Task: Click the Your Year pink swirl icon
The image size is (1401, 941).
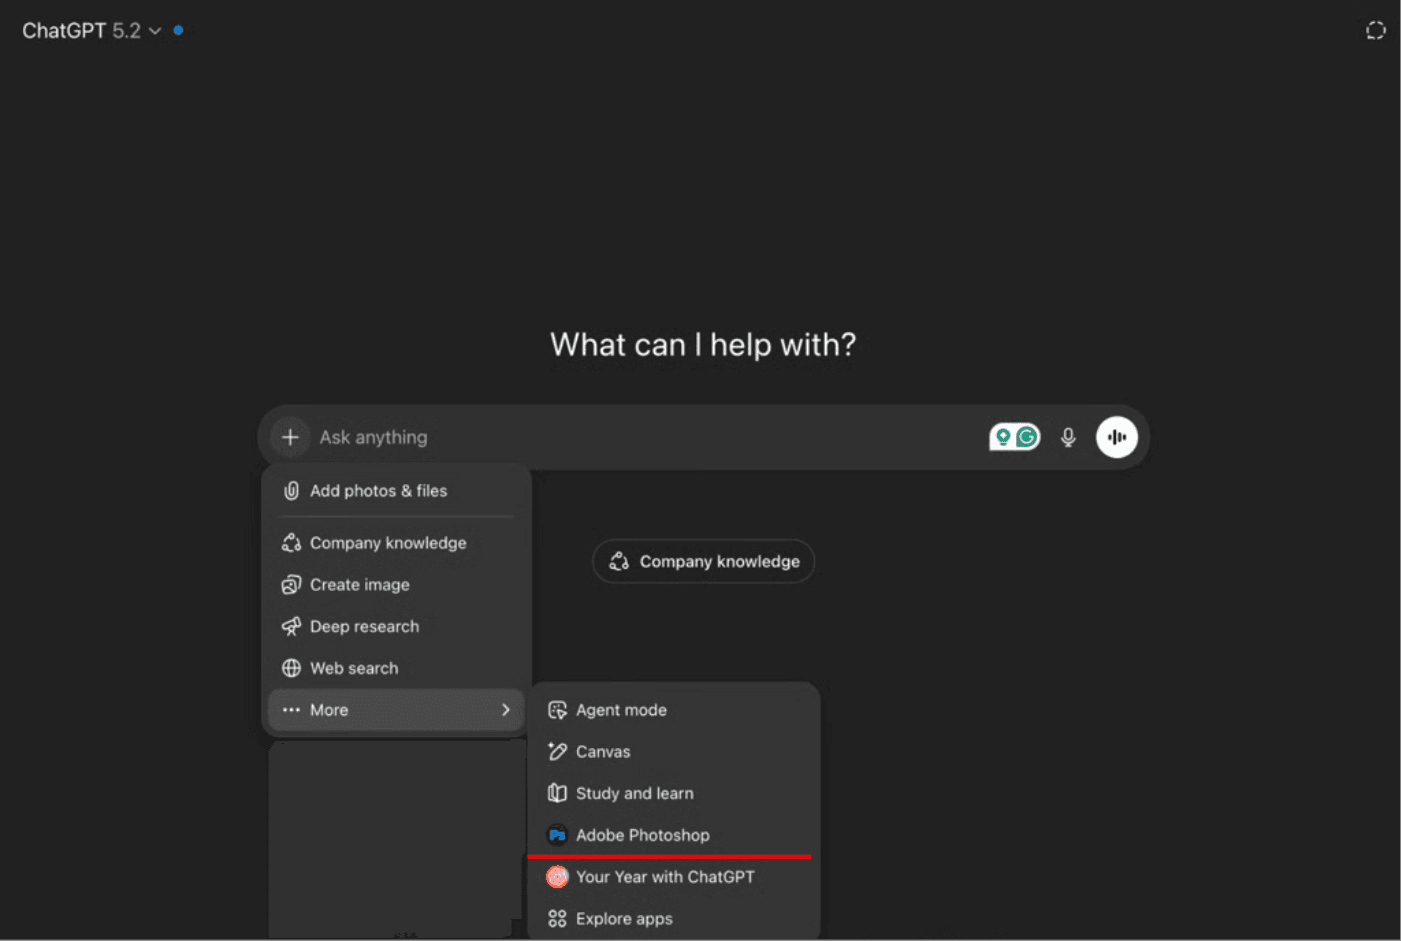Action: click(557, 877)
